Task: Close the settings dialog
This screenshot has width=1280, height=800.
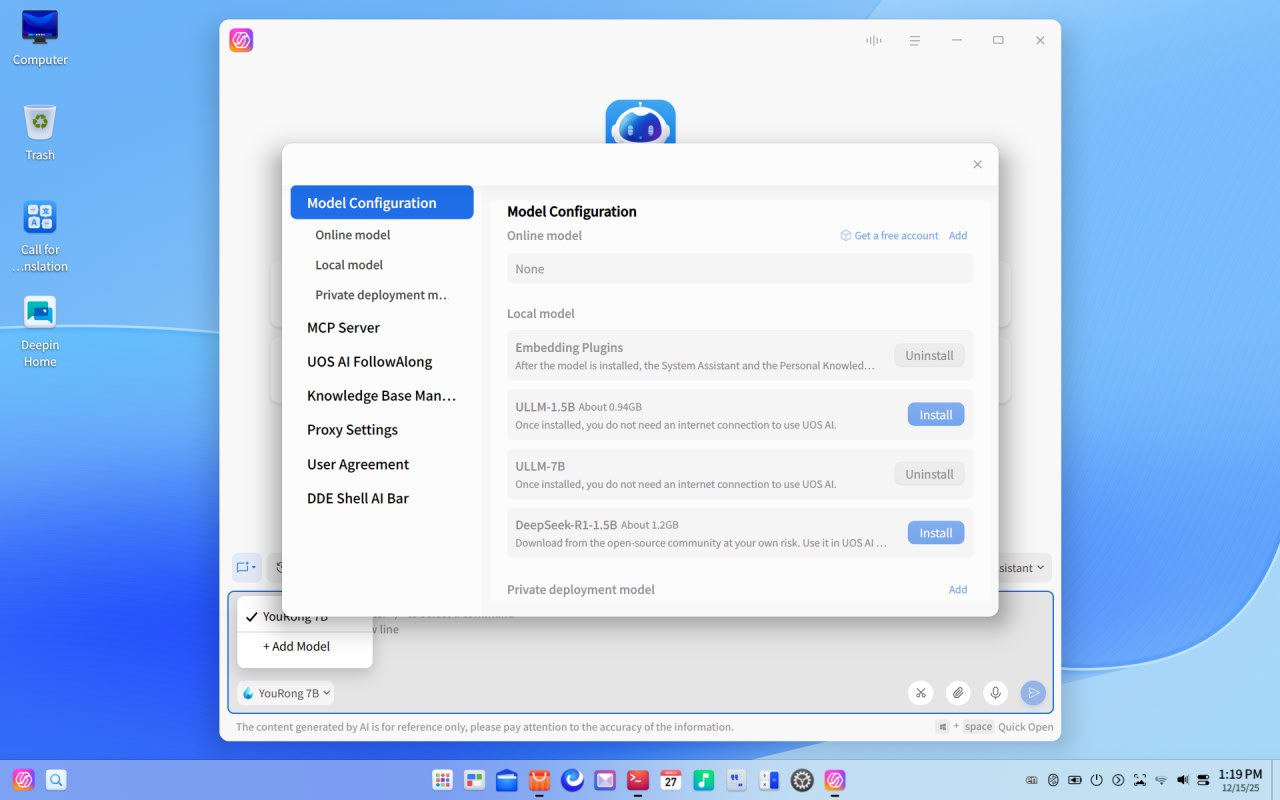Action: (977, 164)
